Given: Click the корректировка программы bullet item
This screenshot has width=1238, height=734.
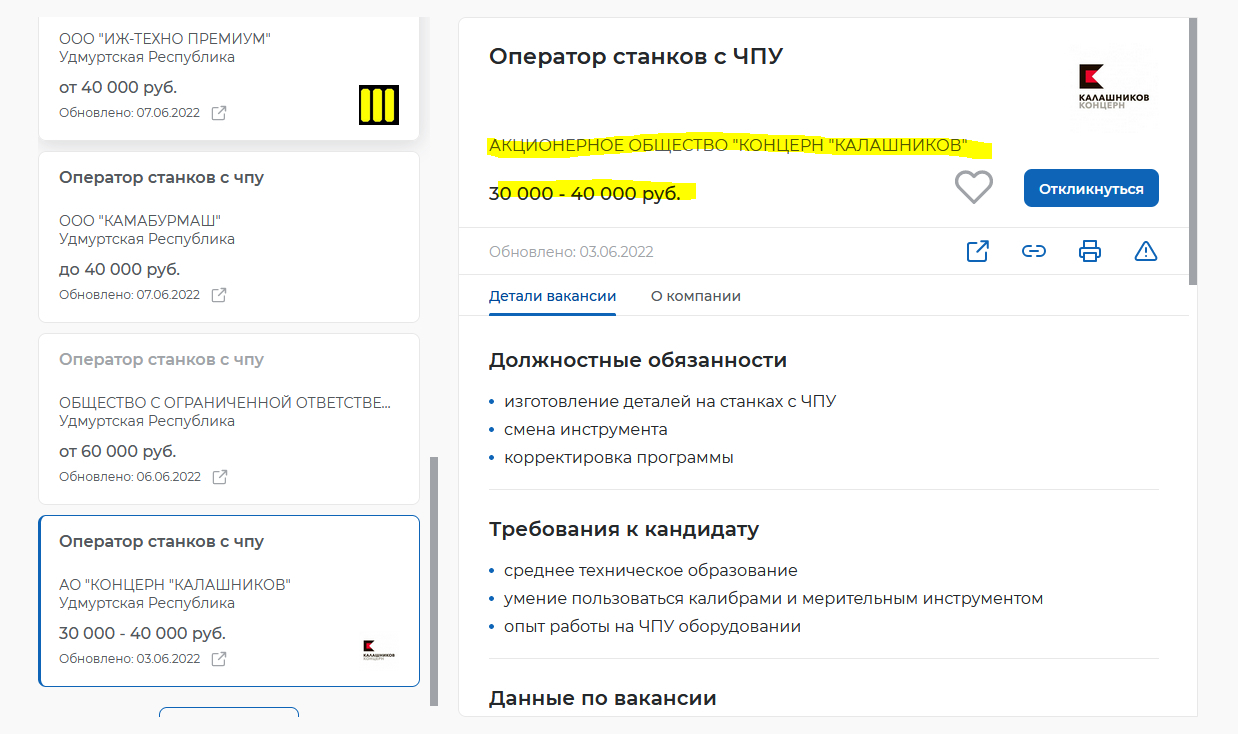Looking at the screenshot, I should click(619, 457).
